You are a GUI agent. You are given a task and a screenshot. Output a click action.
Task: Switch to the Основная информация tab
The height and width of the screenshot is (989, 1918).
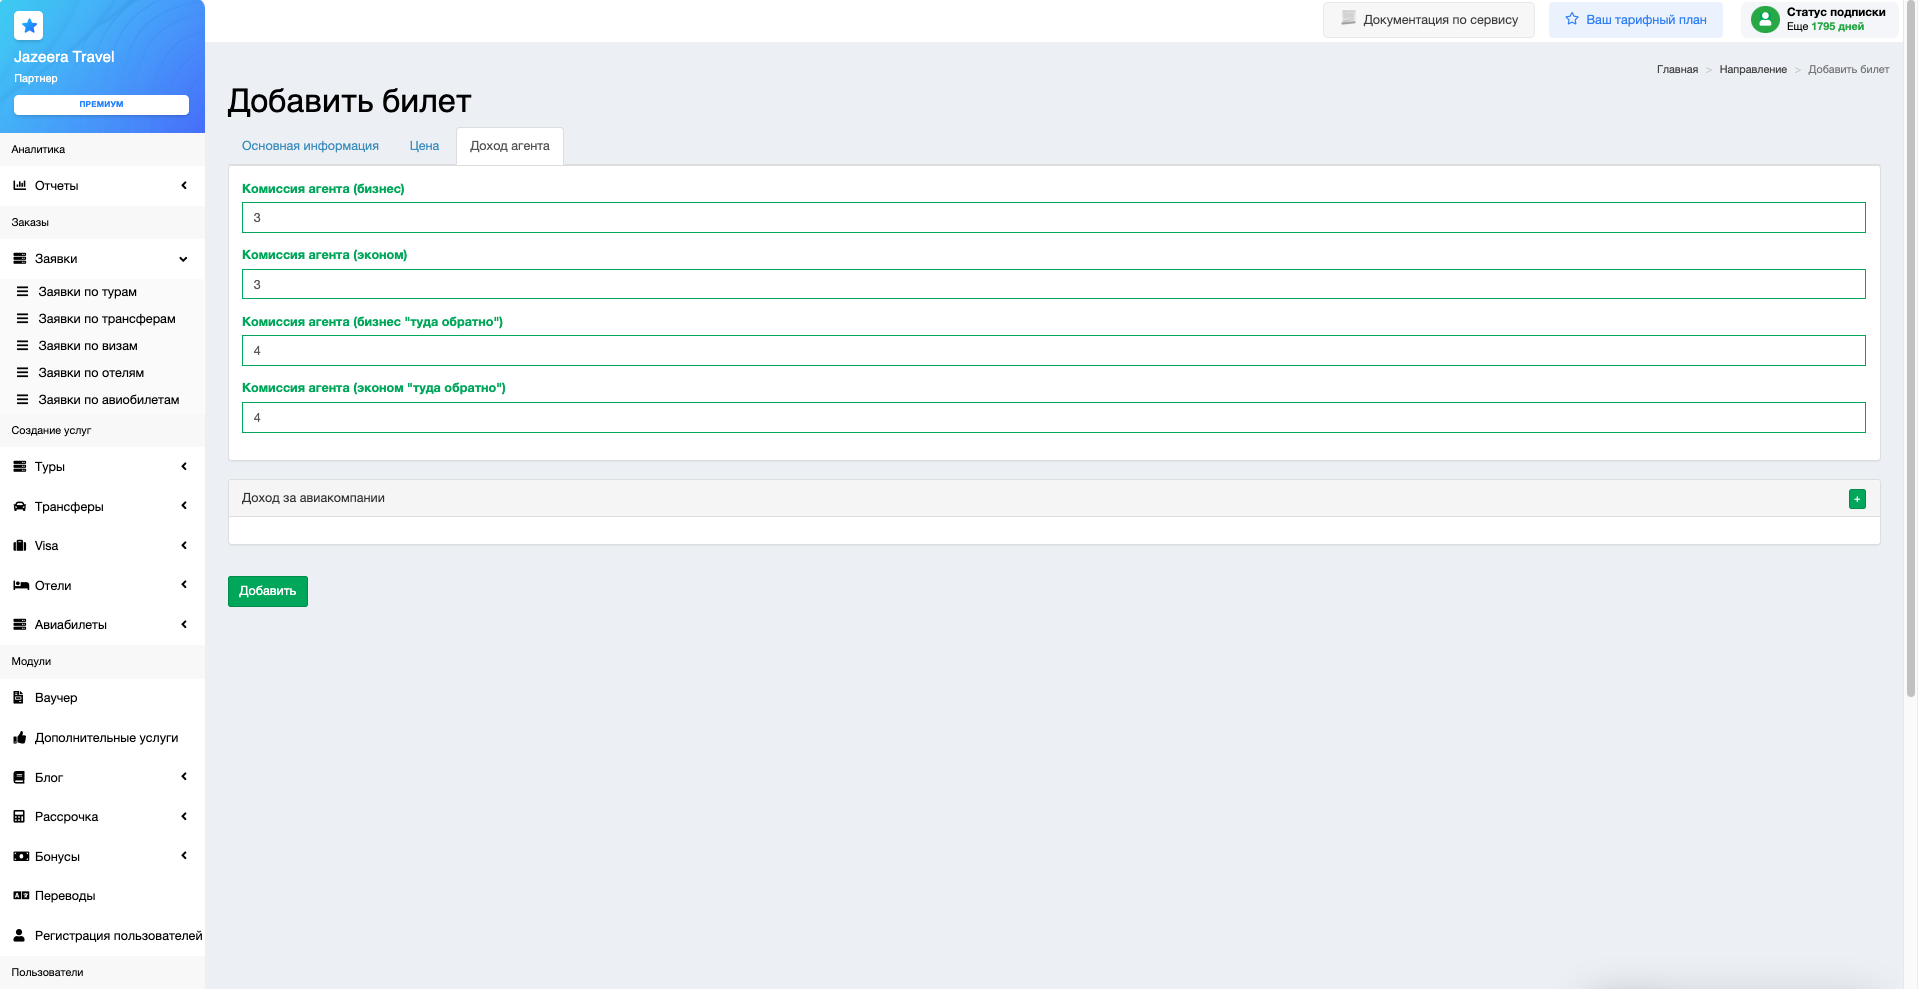(x=310, y=146)
